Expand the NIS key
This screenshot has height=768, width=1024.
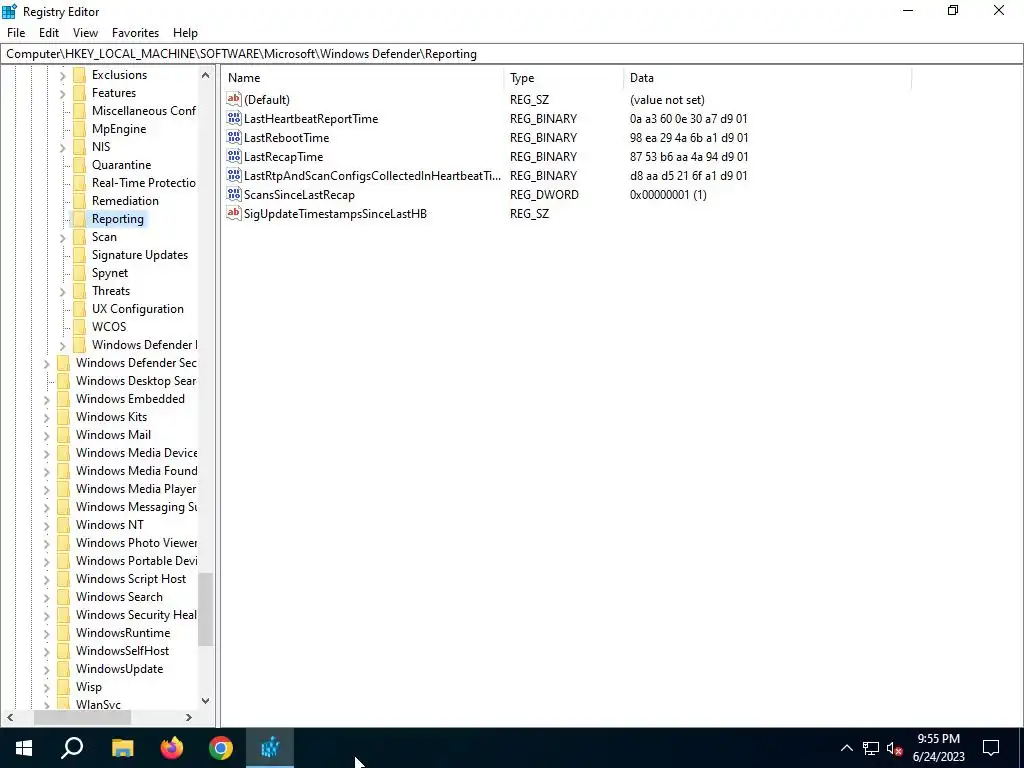(x=63, y=148)
